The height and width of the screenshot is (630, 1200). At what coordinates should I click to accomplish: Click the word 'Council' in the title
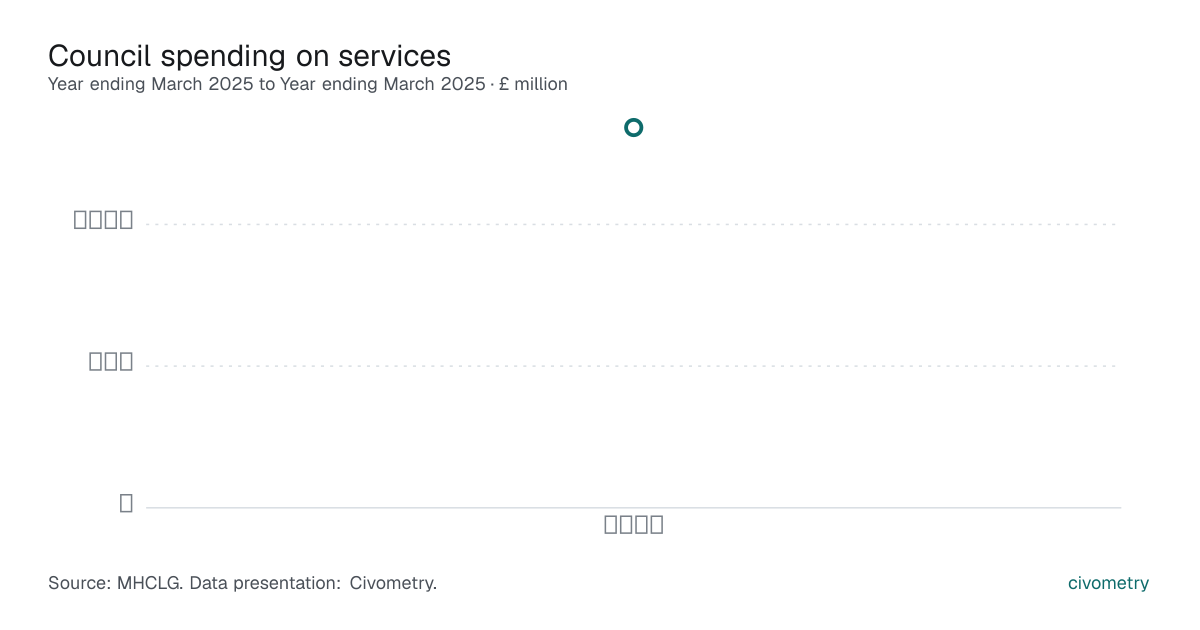[99, 55]
